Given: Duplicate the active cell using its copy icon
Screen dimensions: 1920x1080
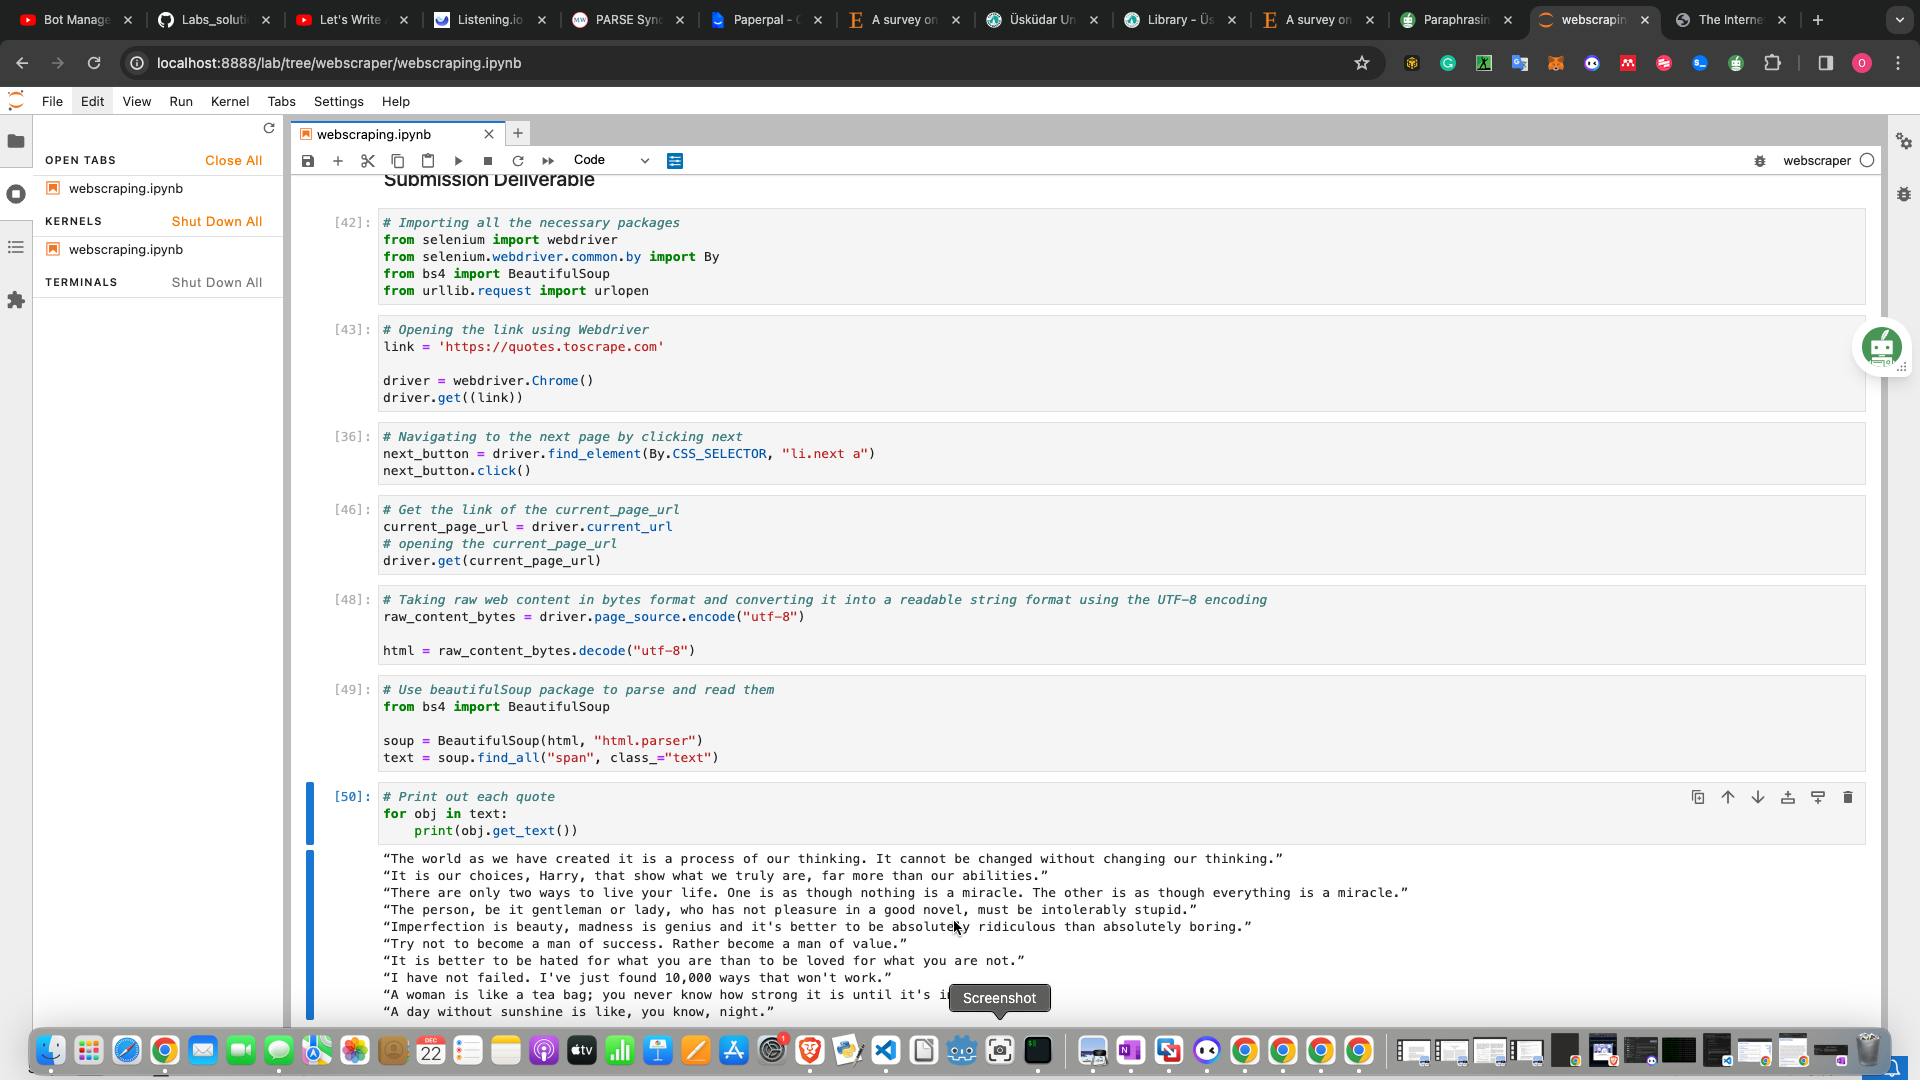Looking at the screenshot, I should (x=1698, y=797).
